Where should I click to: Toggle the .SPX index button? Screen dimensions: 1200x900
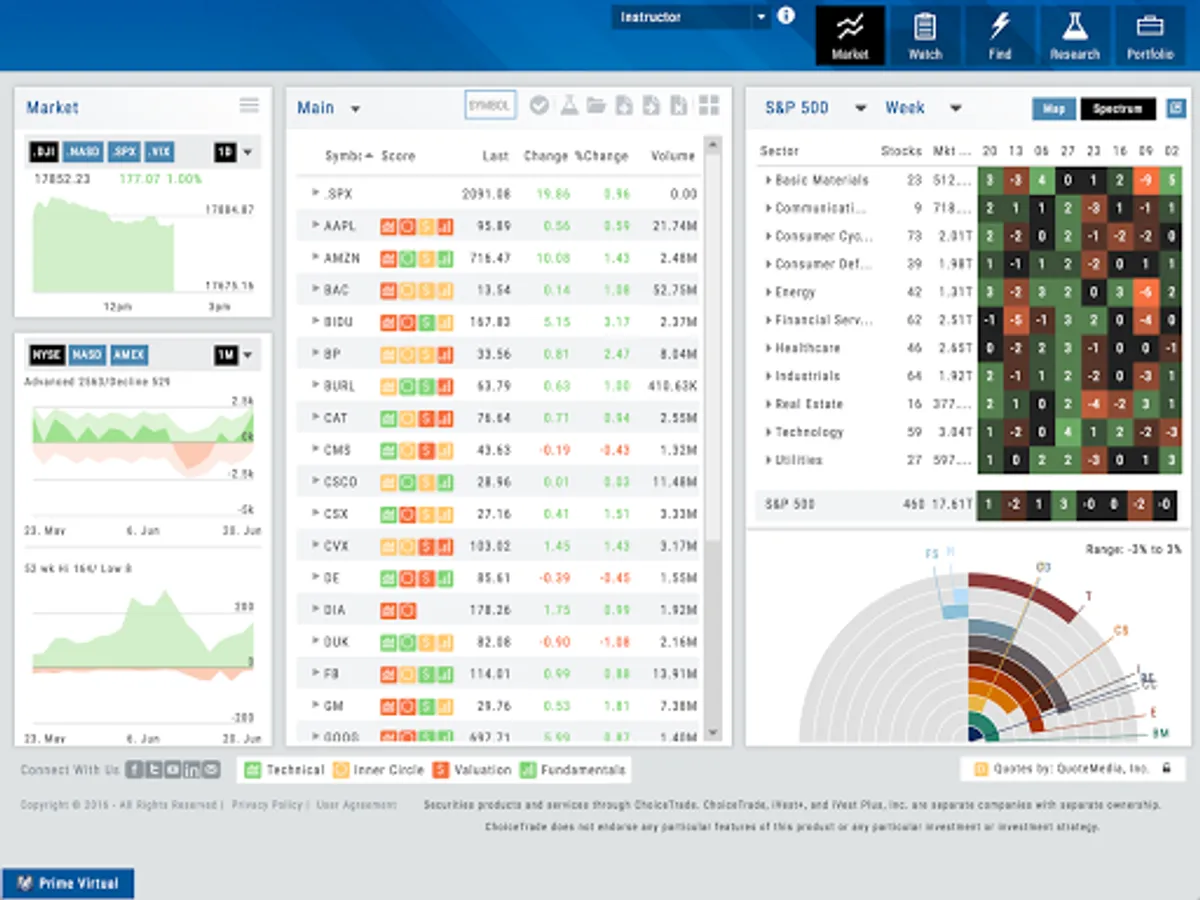(124, 152)
